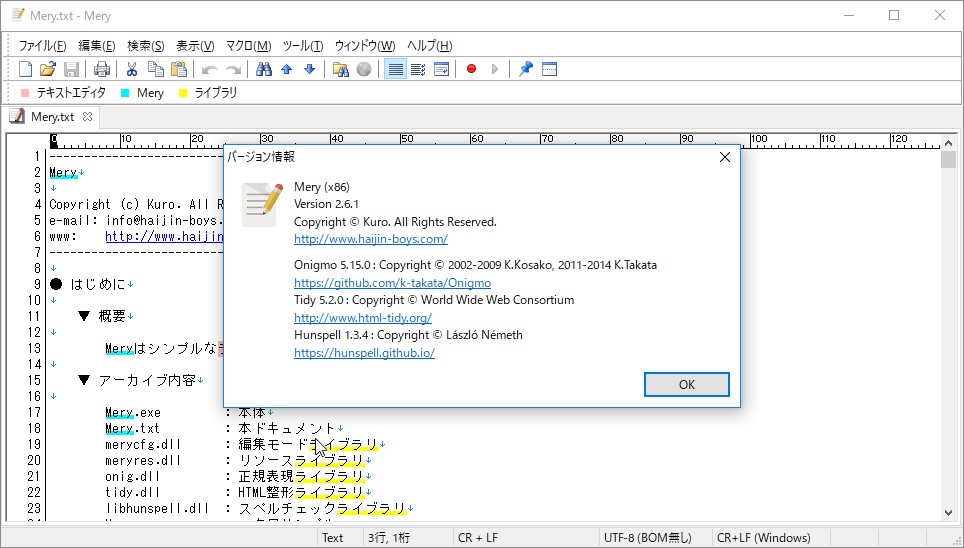The height and width of the screenshot is (548, 964).
Task: Select the Mery.txt document tab
Action: tap(52, 117)
